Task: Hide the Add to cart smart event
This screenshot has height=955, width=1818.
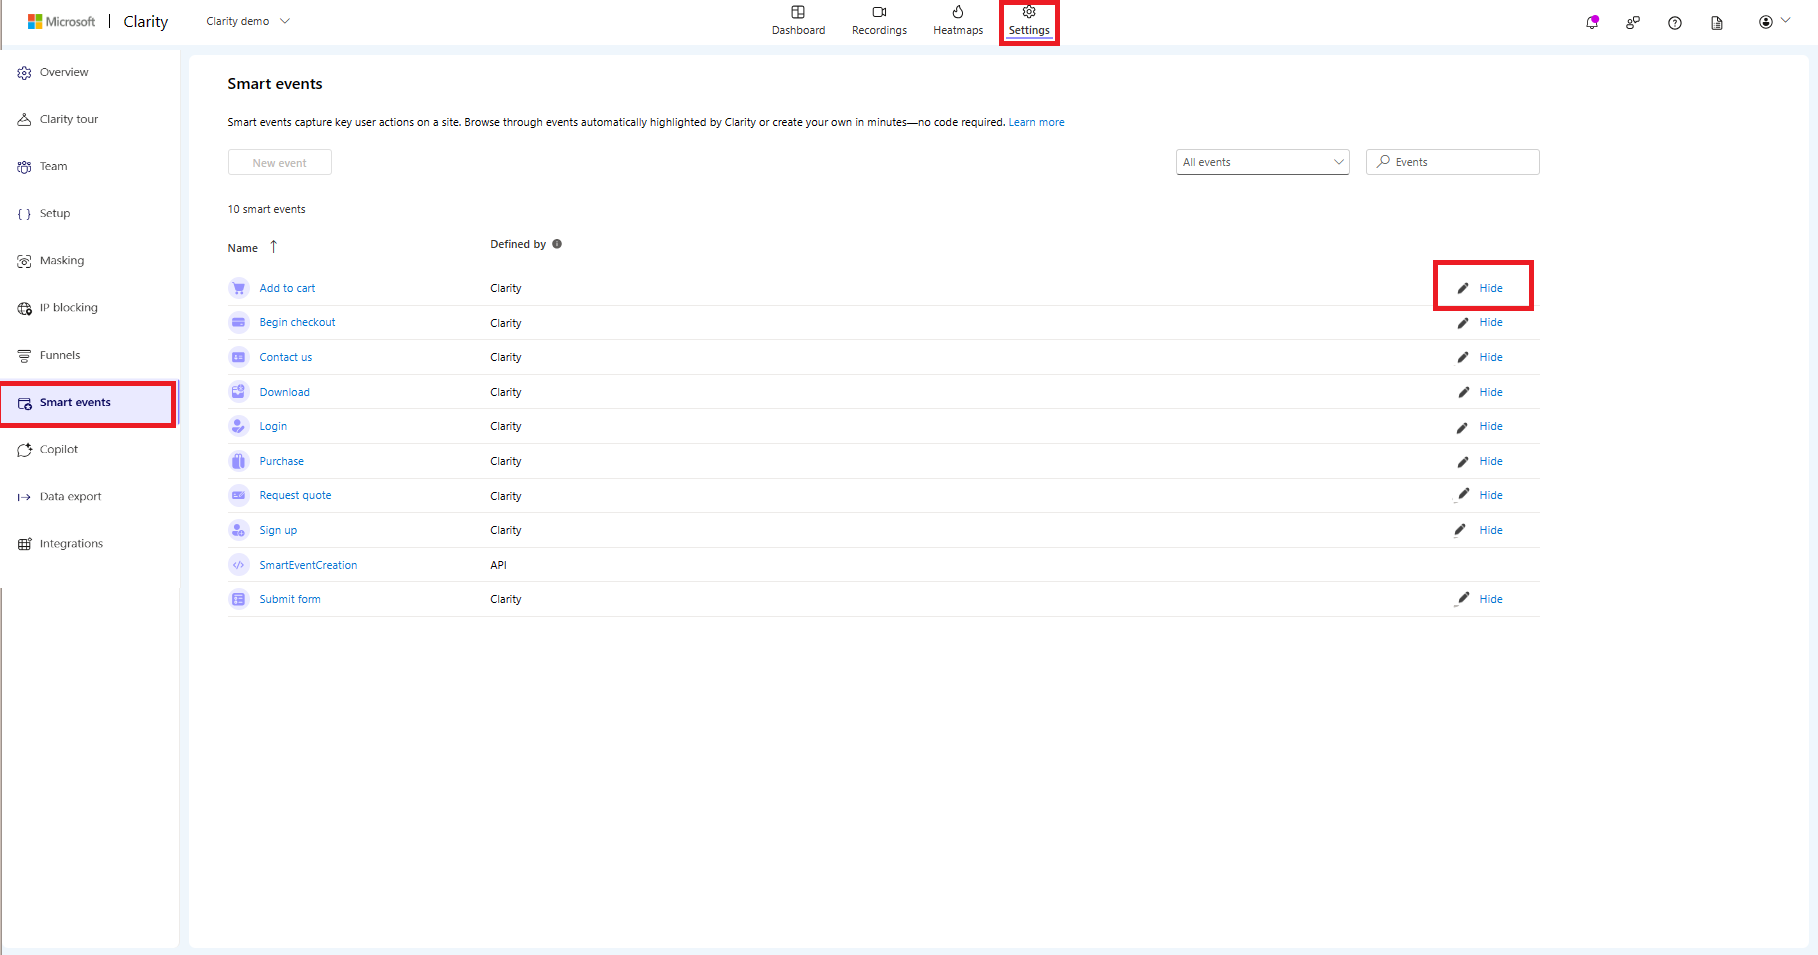Action: pyautogui.click(x=1490, y=287)
